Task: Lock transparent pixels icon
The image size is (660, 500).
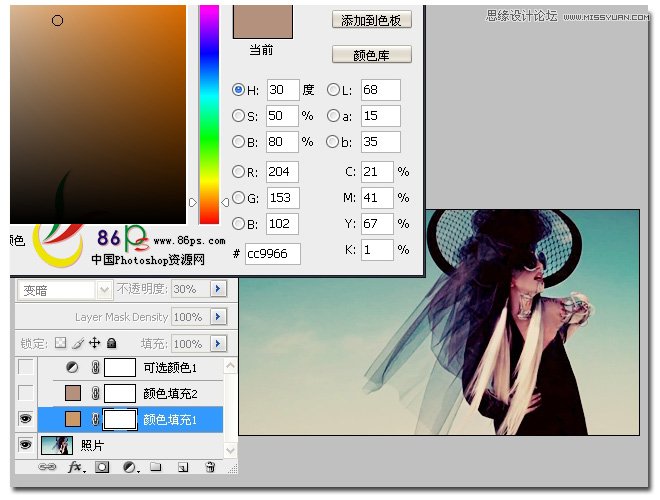Action: 61,343
